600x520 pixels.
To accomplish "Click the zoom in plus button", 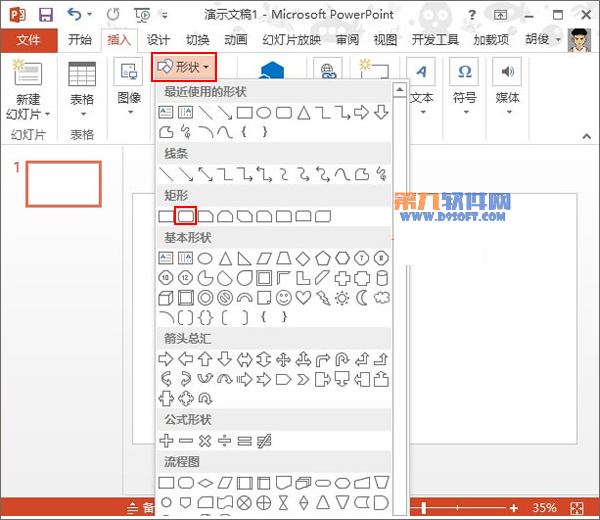I will coord(514,508).
